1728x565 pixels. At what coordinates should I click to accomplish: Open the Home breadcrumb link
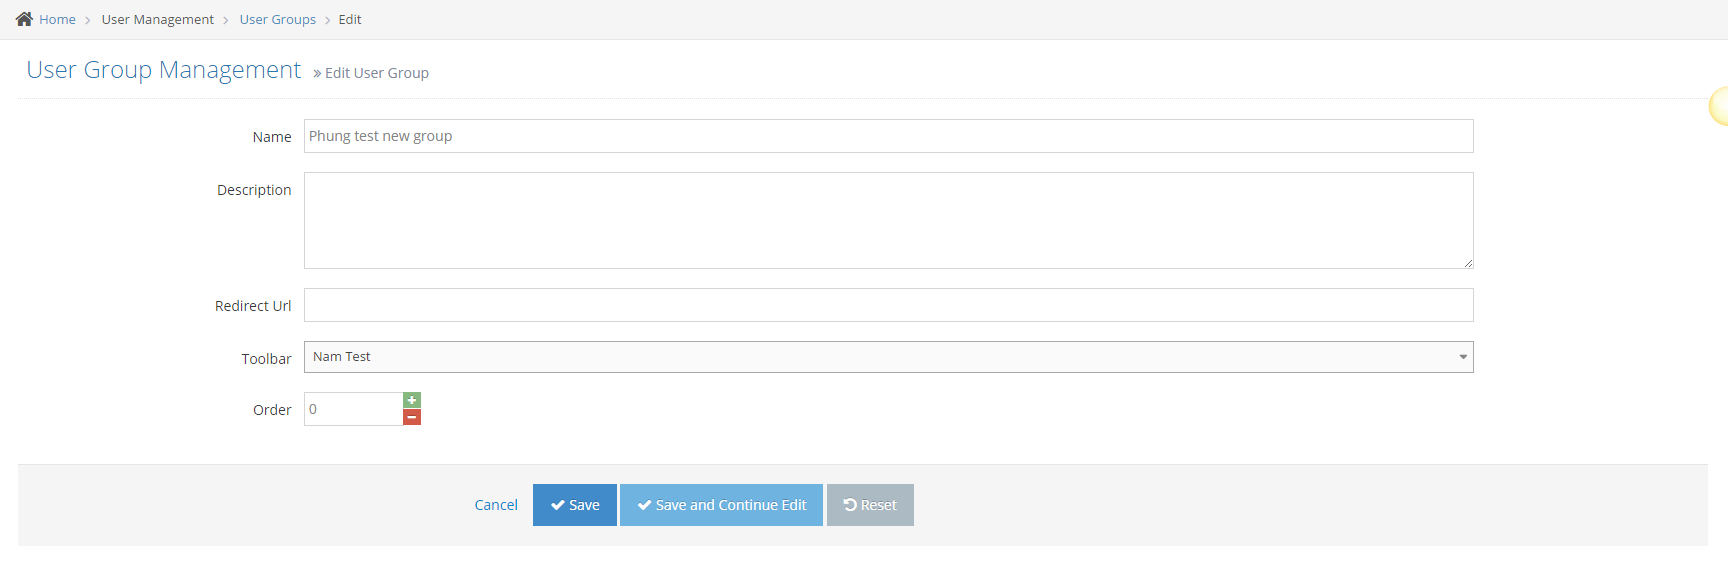click(57, 20)
